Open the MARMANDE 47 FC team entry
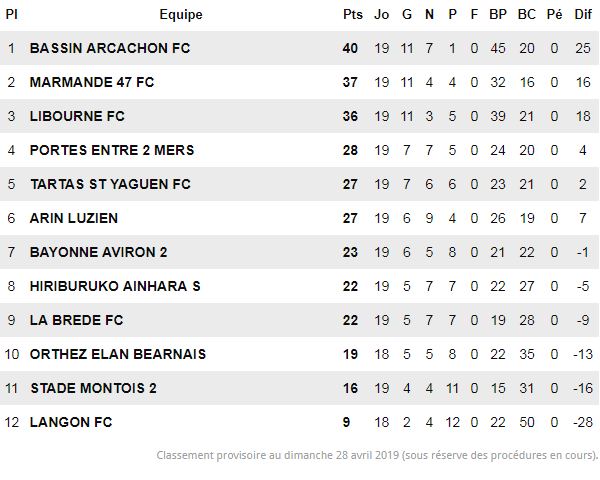Viewport: 600px width, 480px height. click(92, 82)
